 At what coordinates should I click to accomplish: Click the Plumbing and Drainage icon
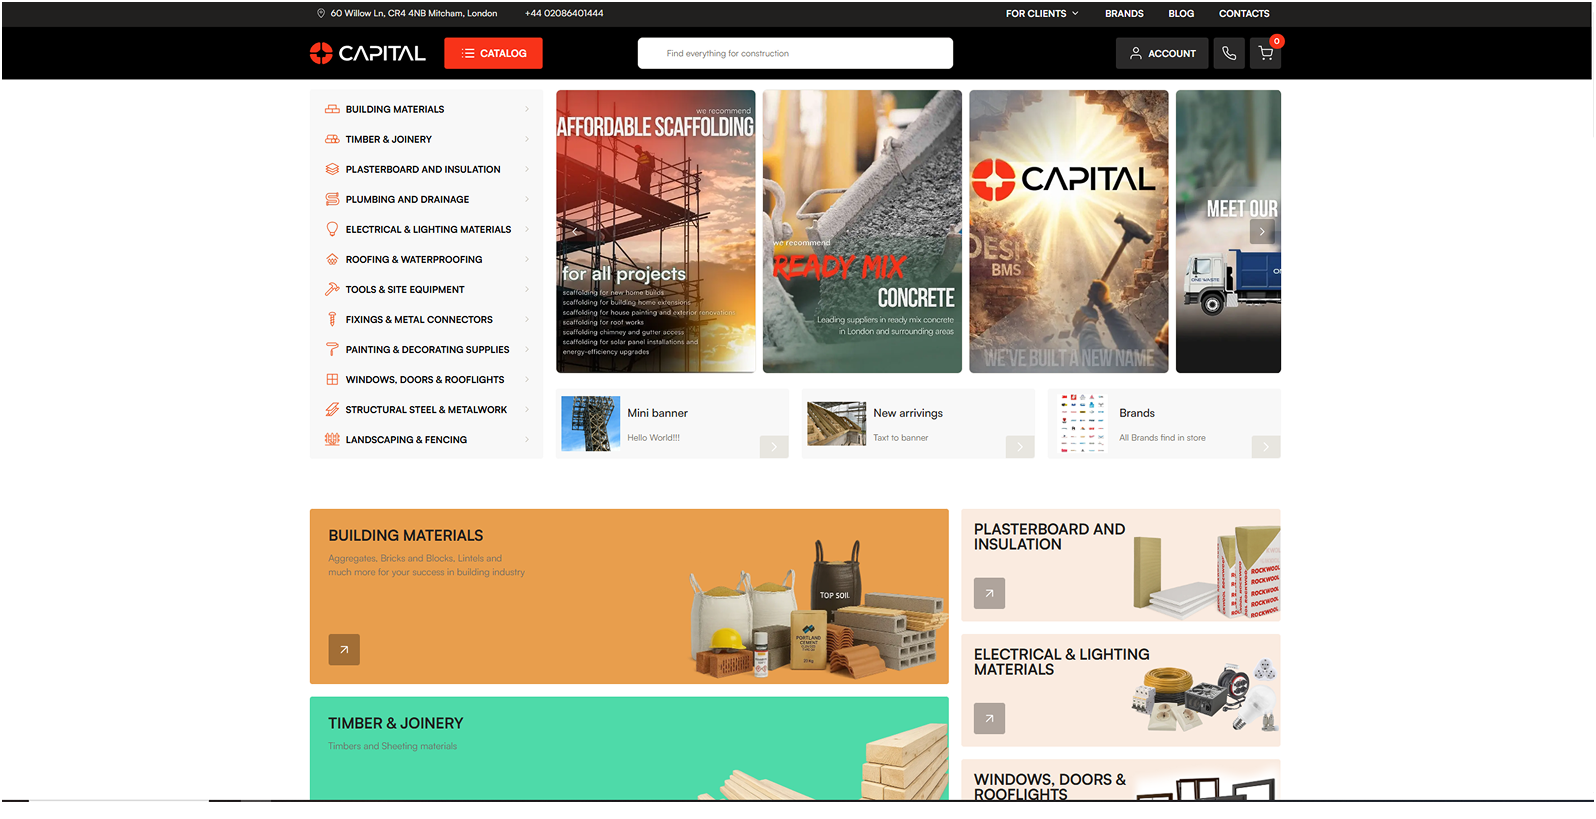332,199
